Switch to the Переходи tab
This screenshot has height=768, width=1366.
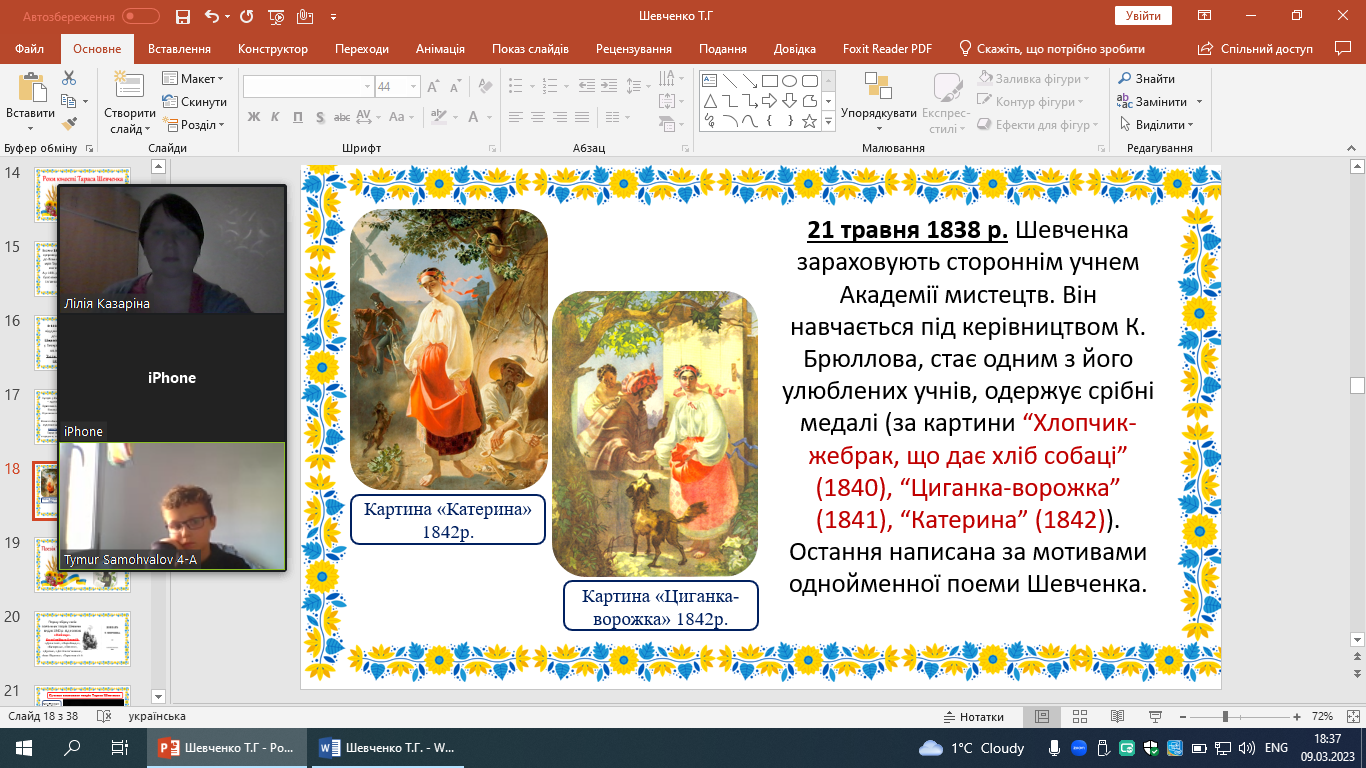coord(362,49)
